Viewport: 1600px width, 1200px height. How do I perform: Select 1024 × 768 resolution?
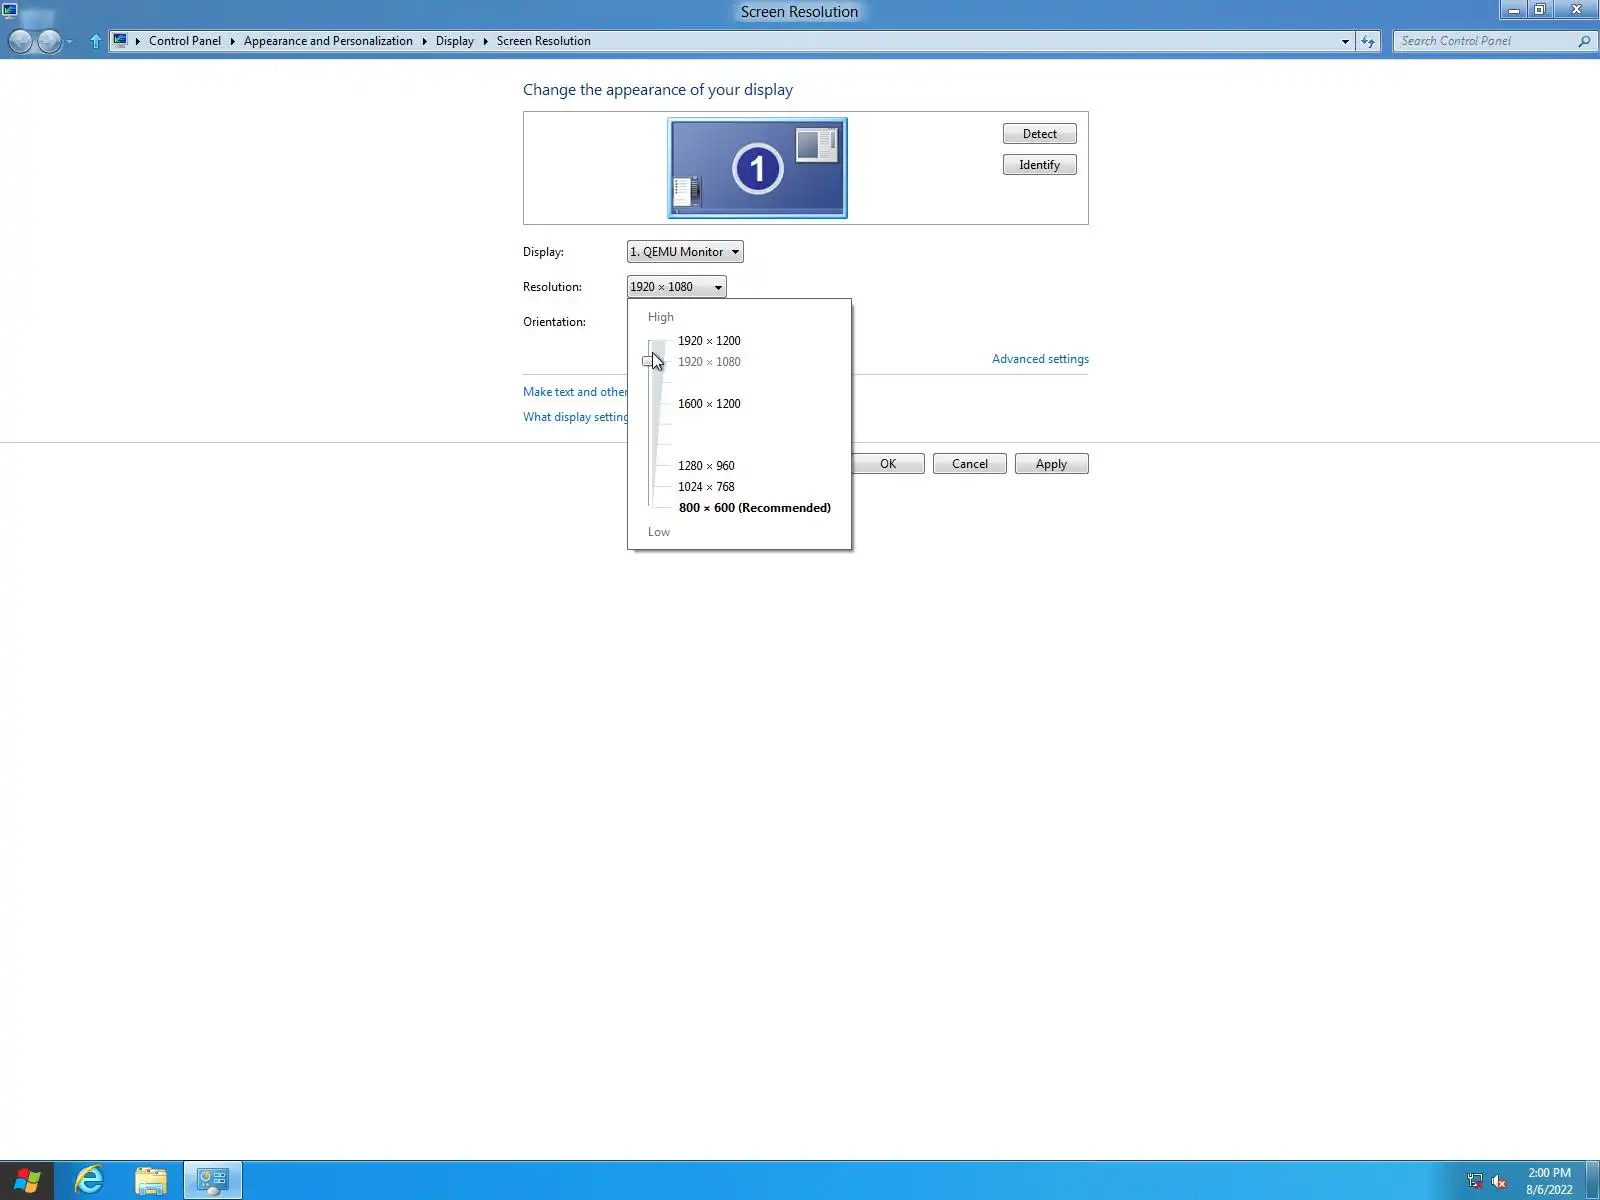tap(706, 487)
